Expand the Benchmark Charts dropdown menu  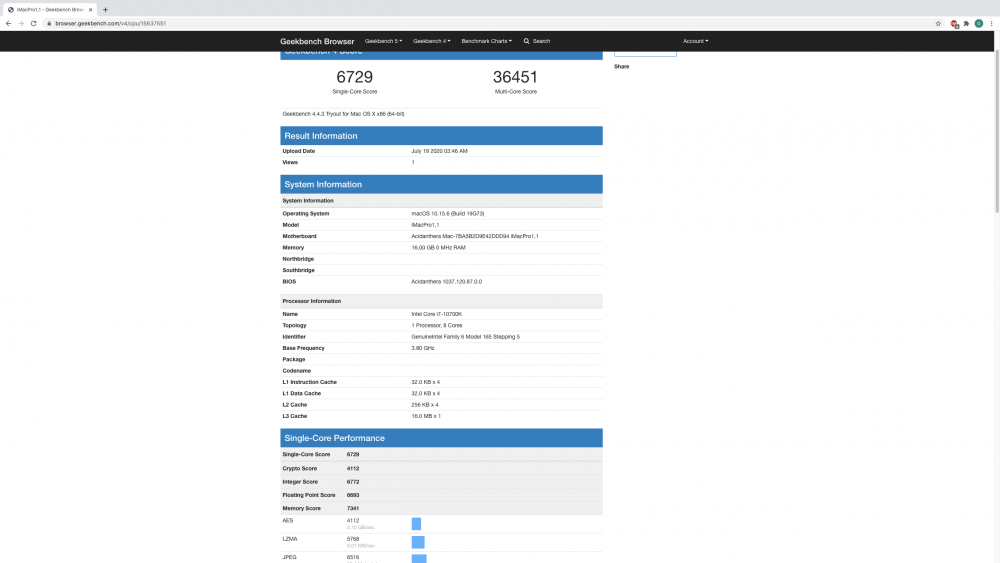(x=487, y=41)
